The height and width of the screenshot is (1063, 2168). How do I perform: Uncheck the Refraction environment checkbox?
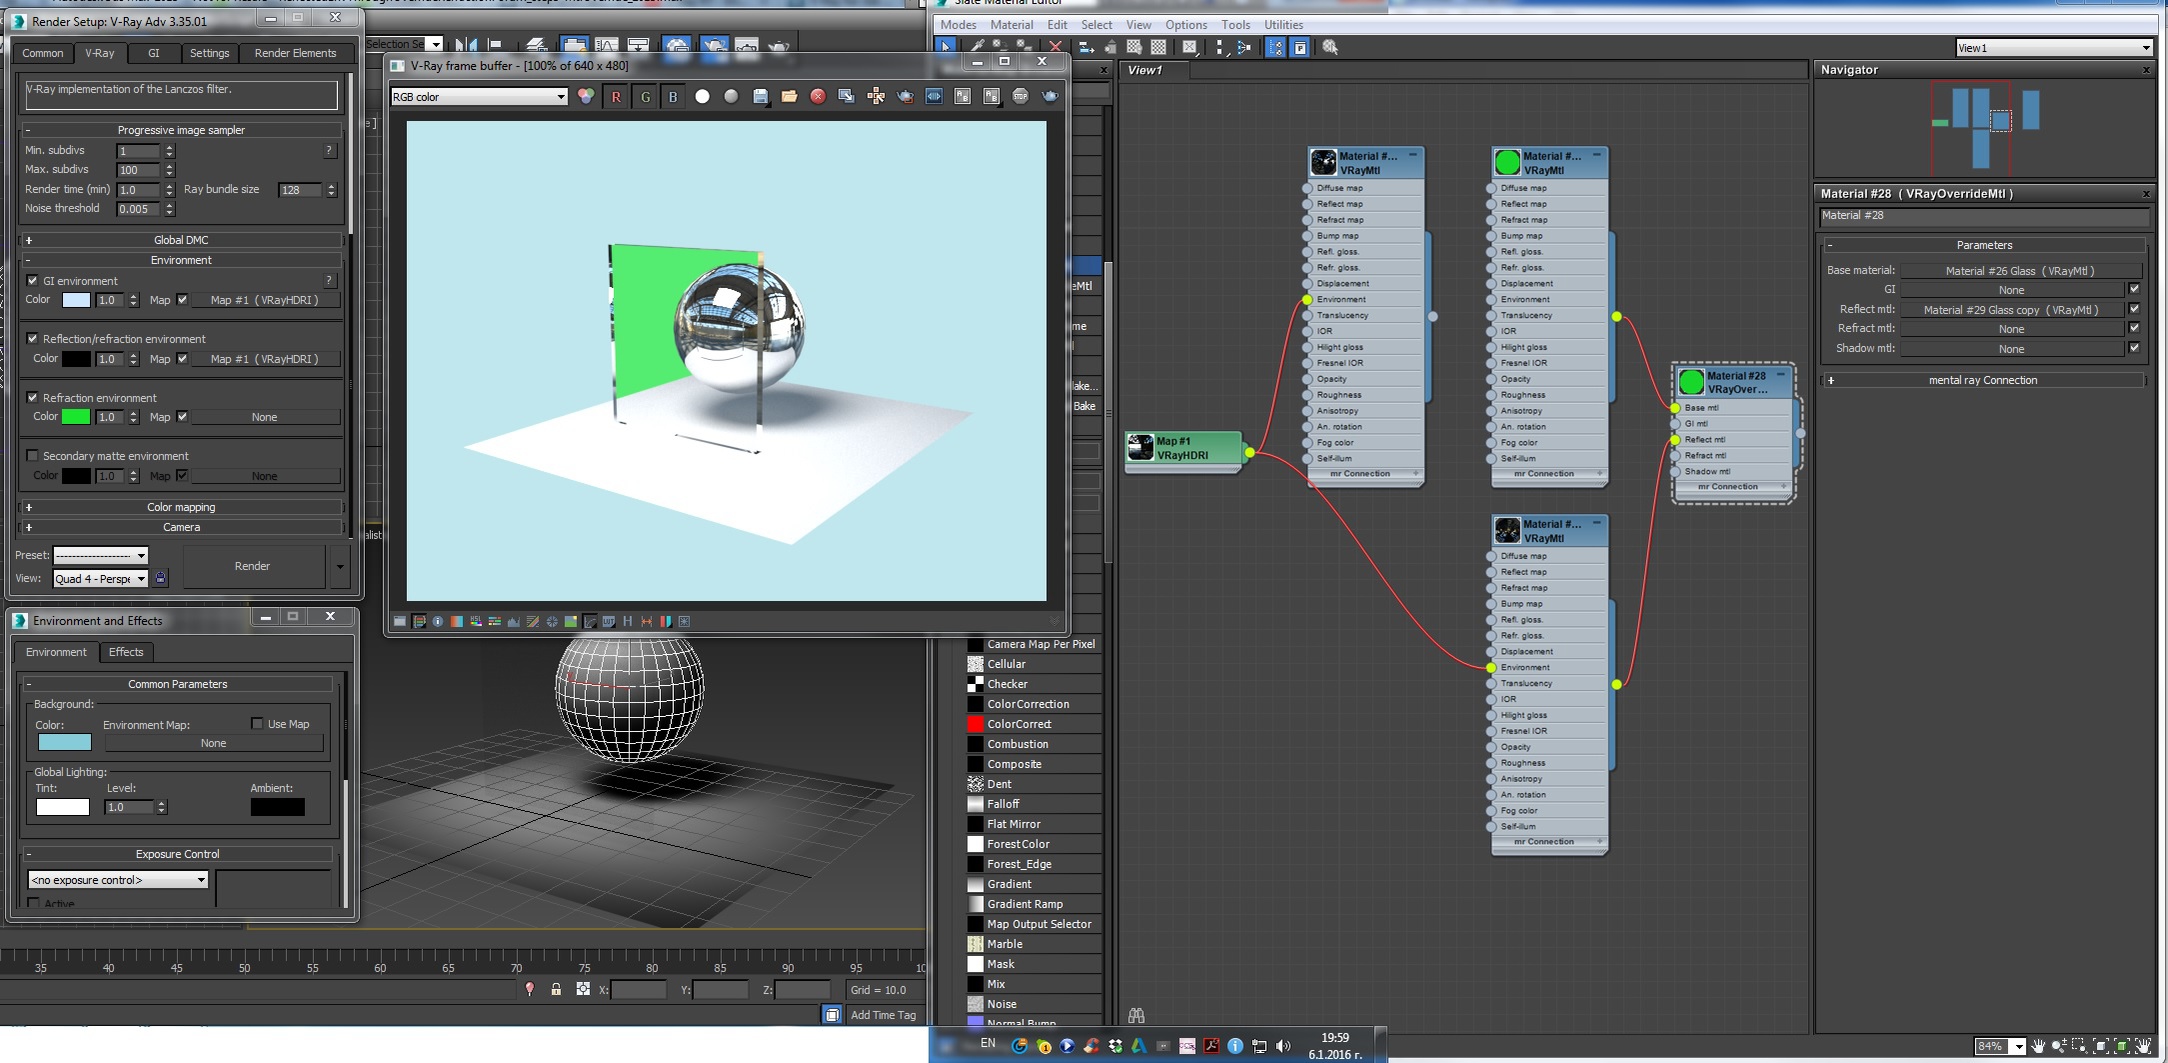tap(32, 398)
